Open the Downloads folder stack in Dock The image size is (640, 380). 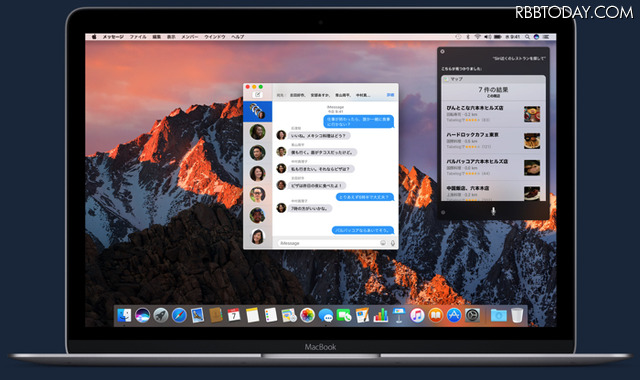498,315
